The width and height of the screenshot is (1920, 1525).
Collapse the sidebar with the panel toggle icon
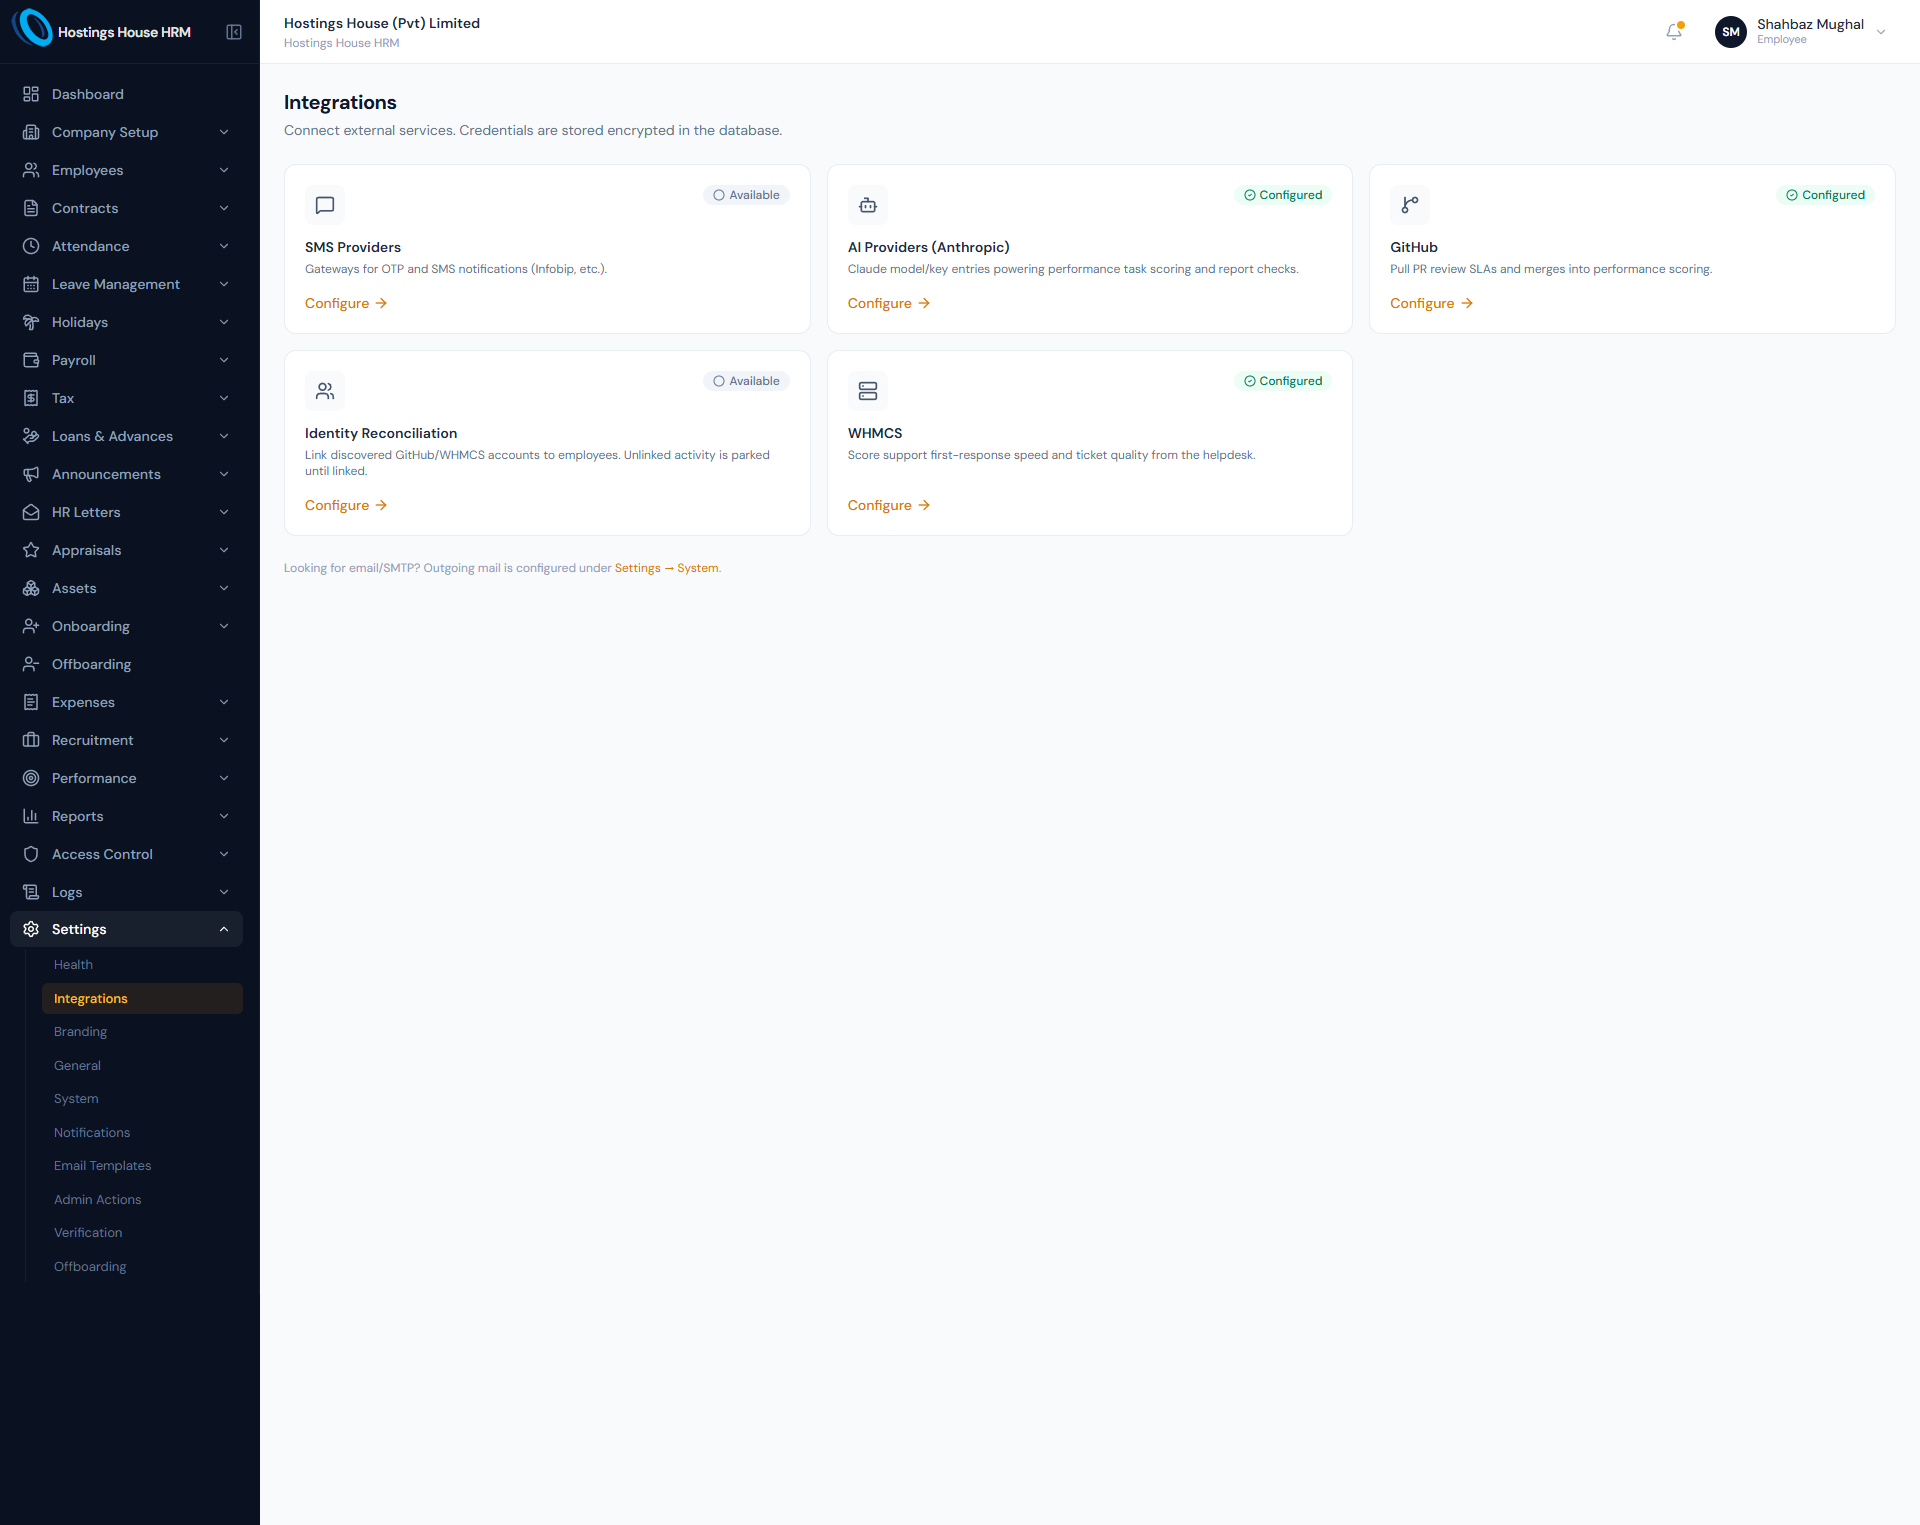[234, 32]
